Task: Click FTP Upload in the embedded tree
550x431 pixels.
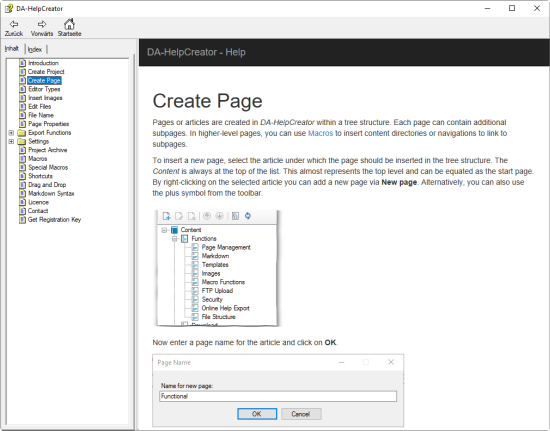Action: coord(217,291)
